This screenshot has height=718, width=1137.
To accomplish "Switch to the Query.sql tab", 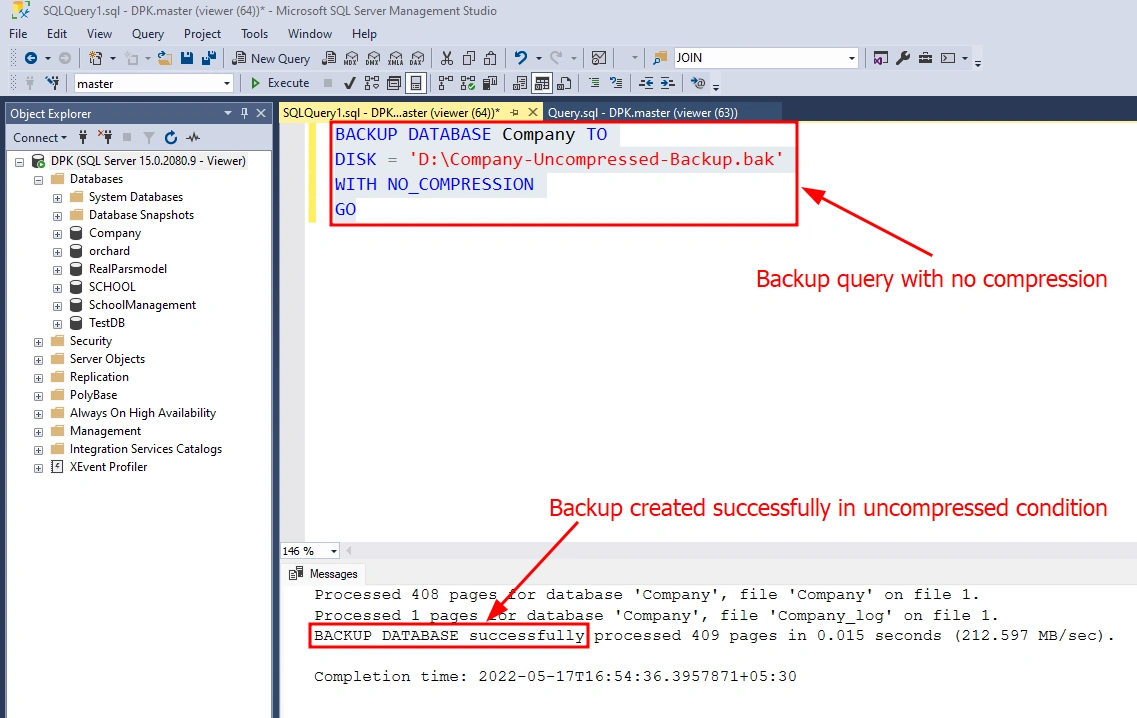I will pyautogui.click(x=642, y=112).
